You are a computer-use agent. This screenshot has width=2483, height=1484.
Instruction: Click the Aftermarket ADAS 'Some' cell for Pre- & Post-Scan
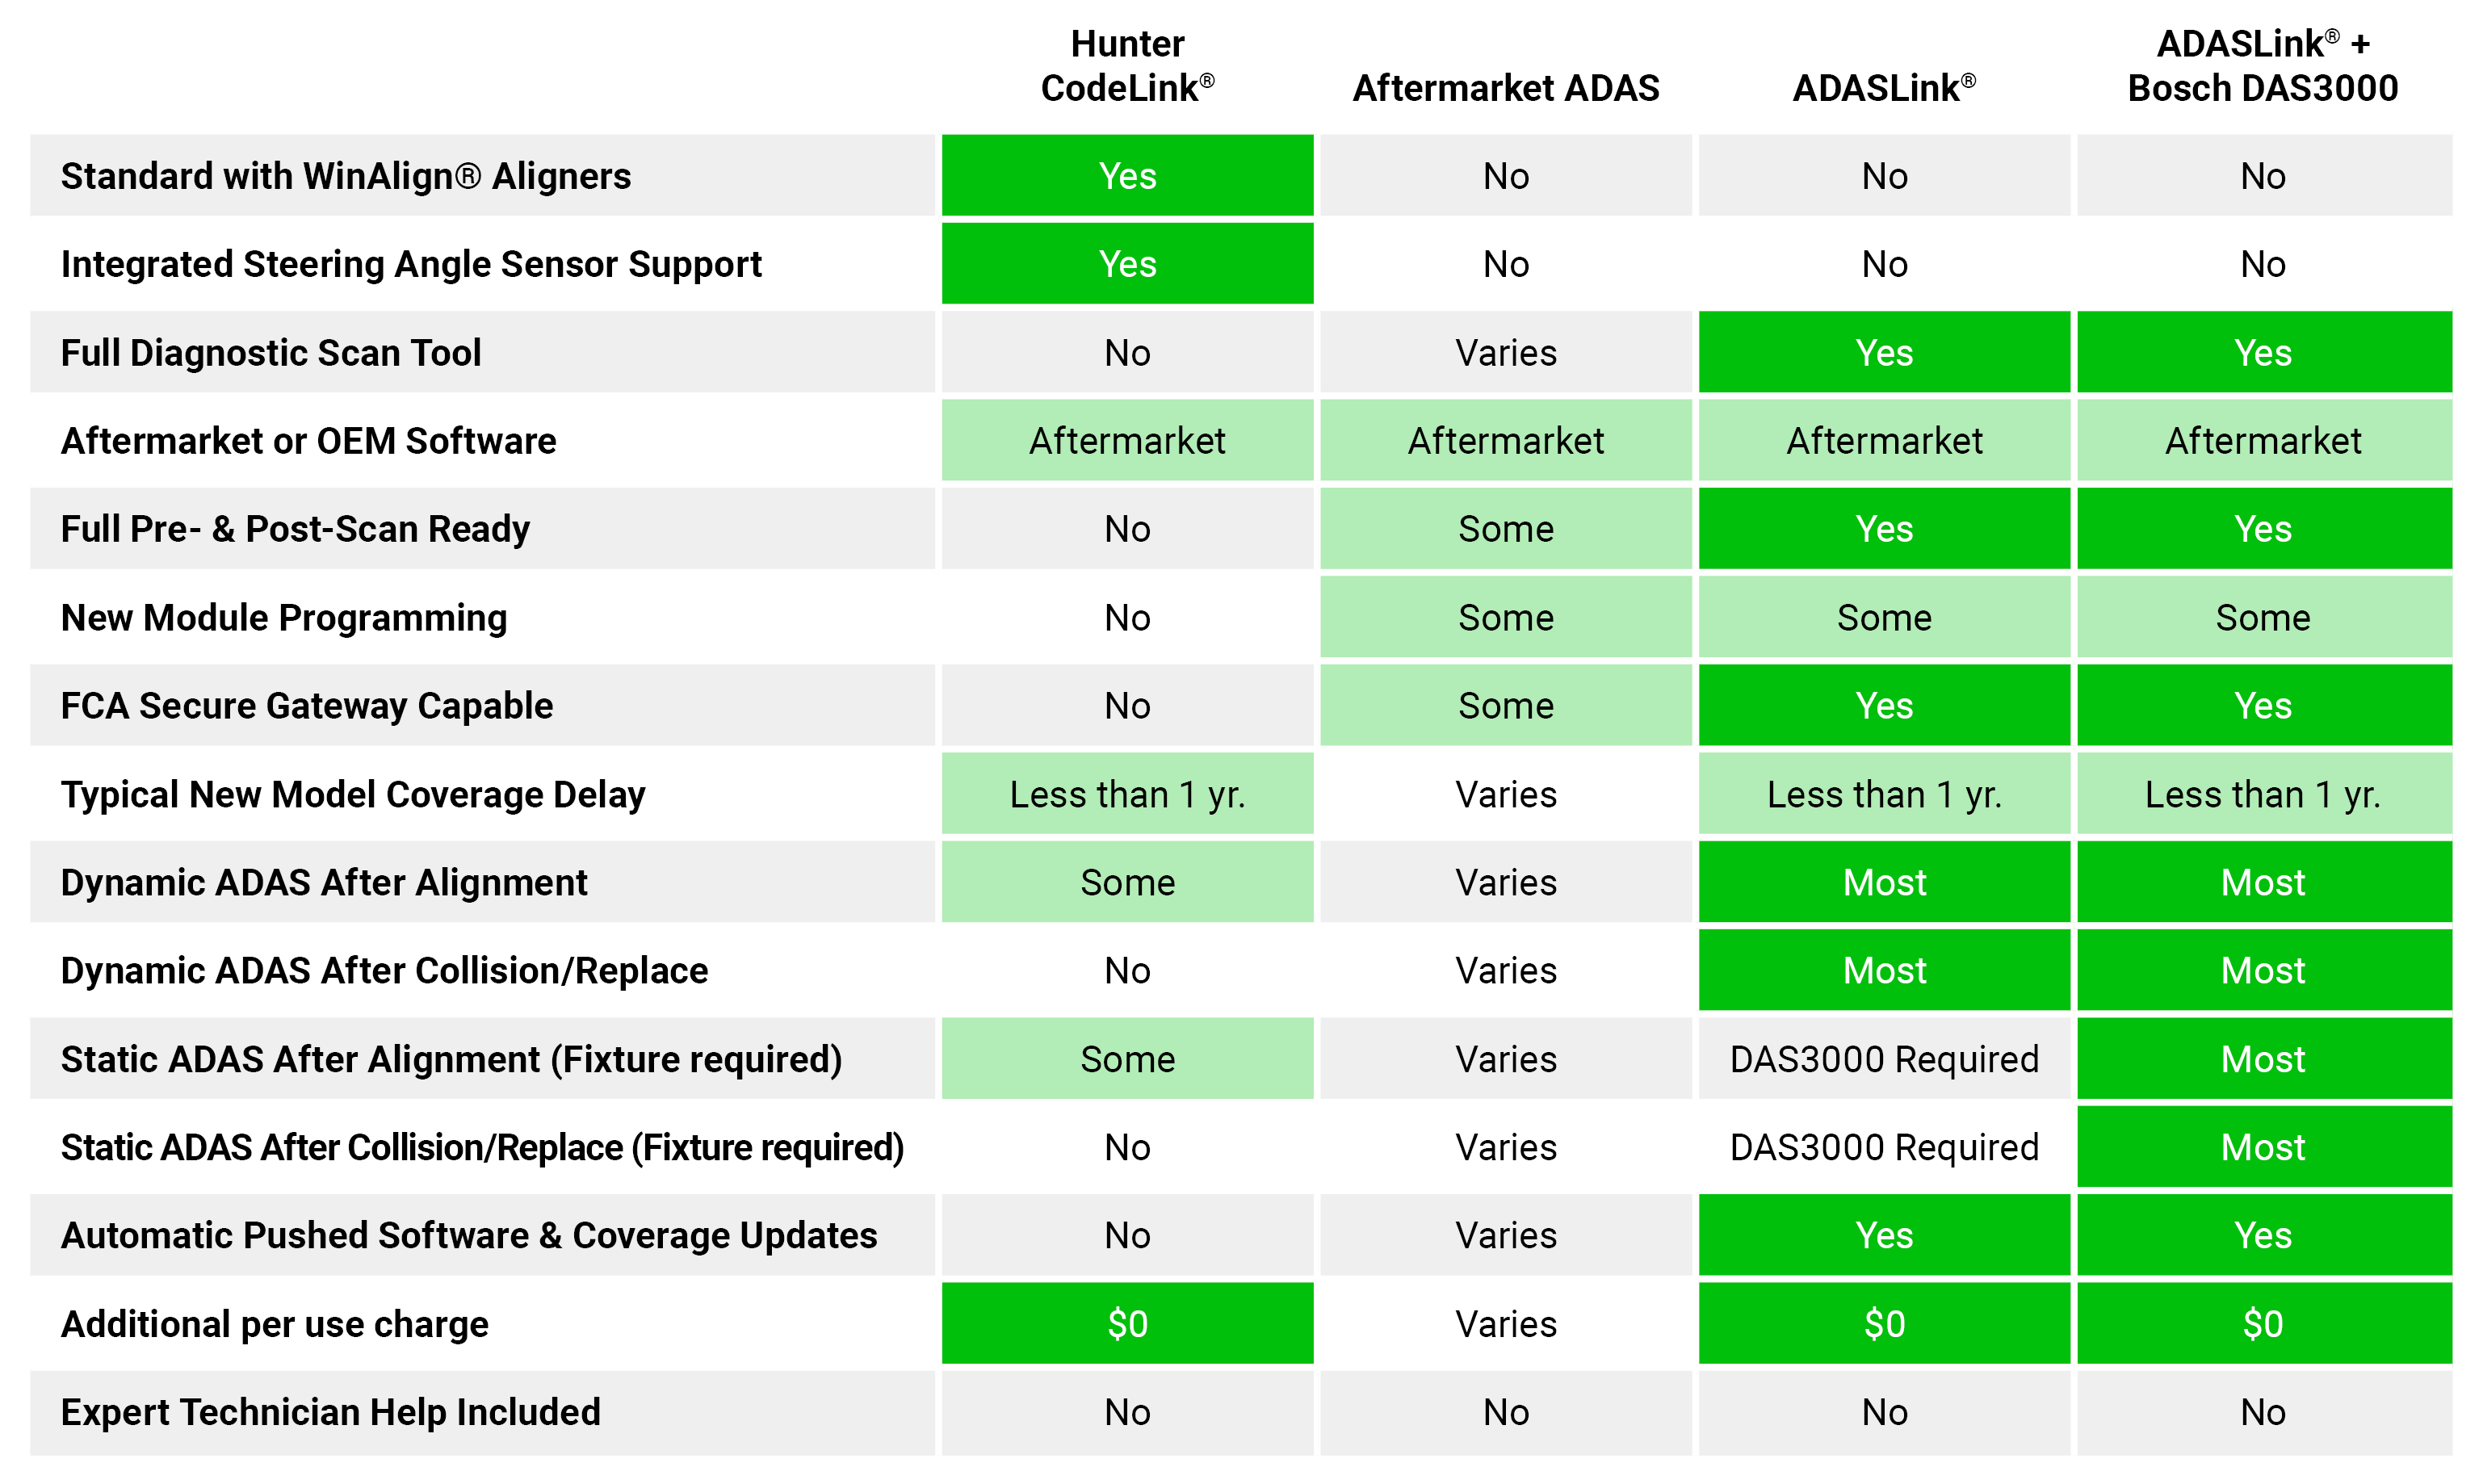(x=1505, y=529)
